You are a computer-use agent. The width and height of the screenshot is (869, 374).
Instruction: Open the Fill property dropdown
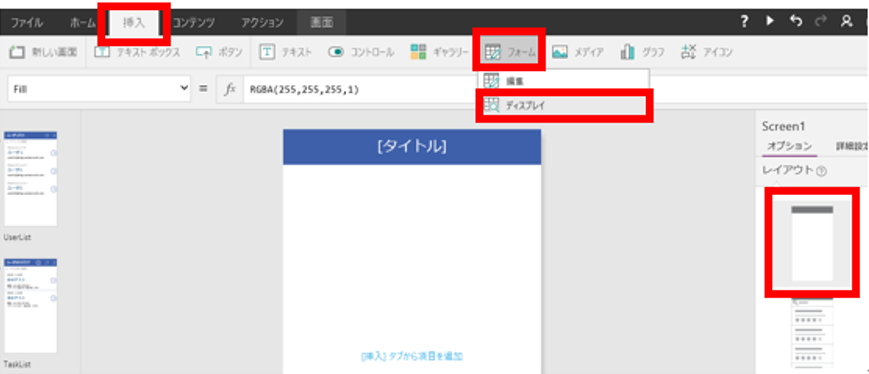coord(100,89)
